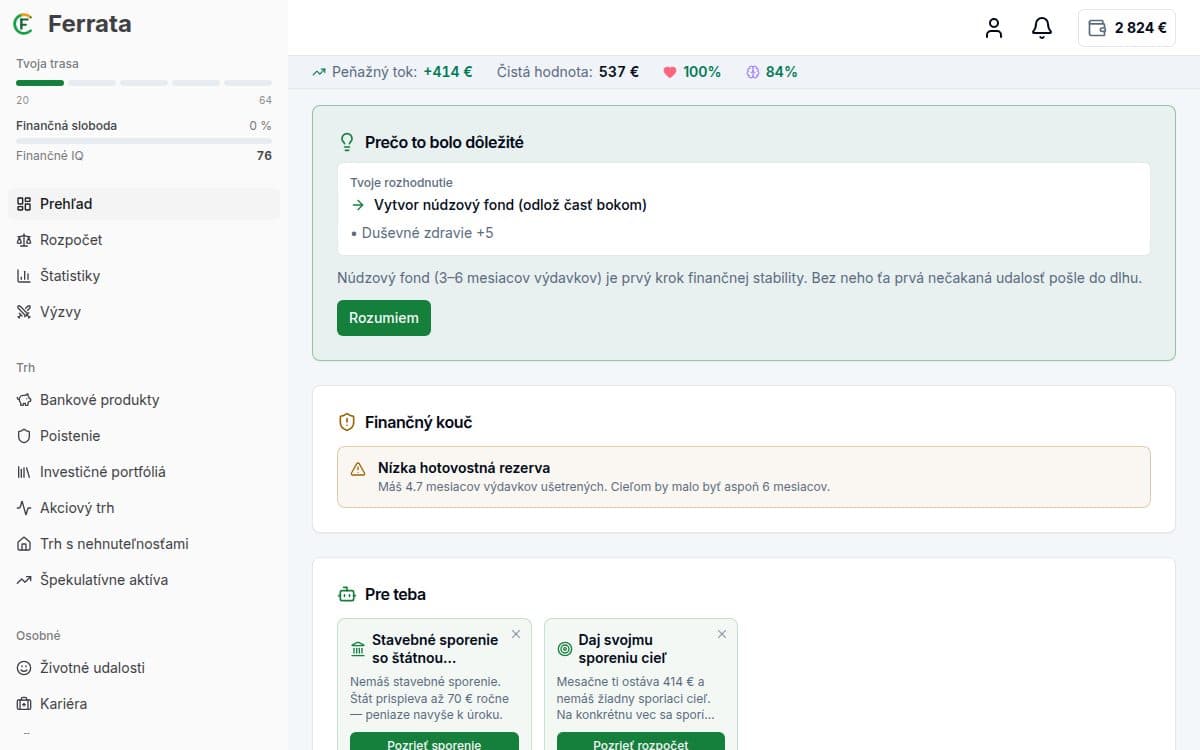Click the Tvoja trasa progress bar
The image size is (1200, 750).
pyautogui.click(x=144, y=82)
